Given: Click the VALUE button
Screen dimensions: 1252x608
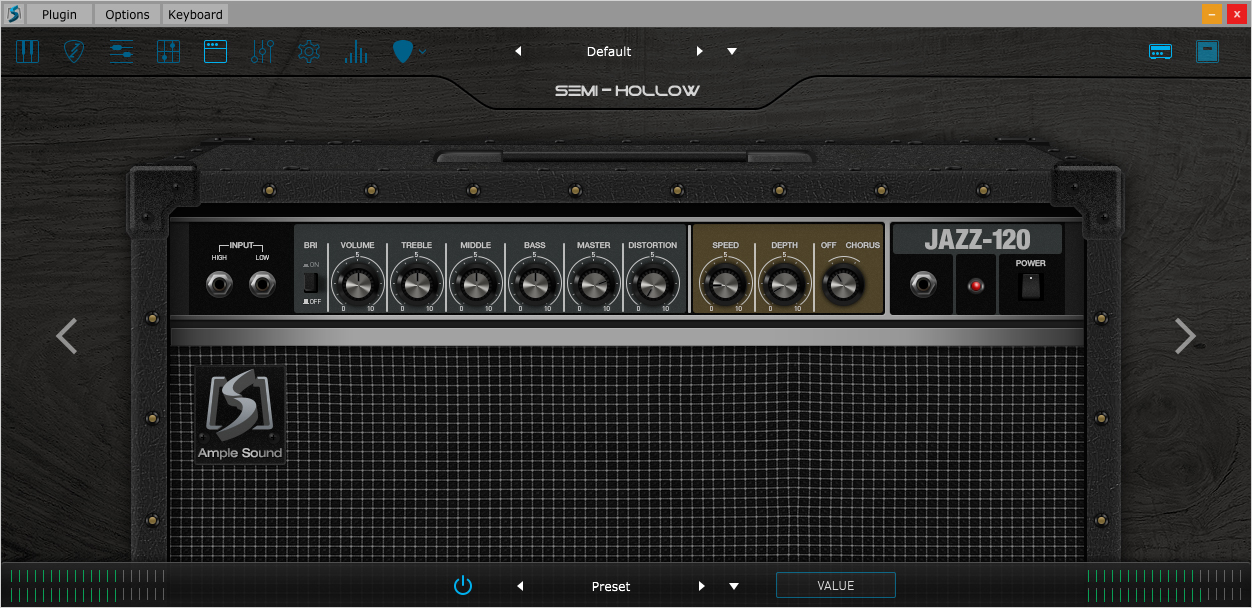Looking at the screenshot, I should (x=836, y=586).
